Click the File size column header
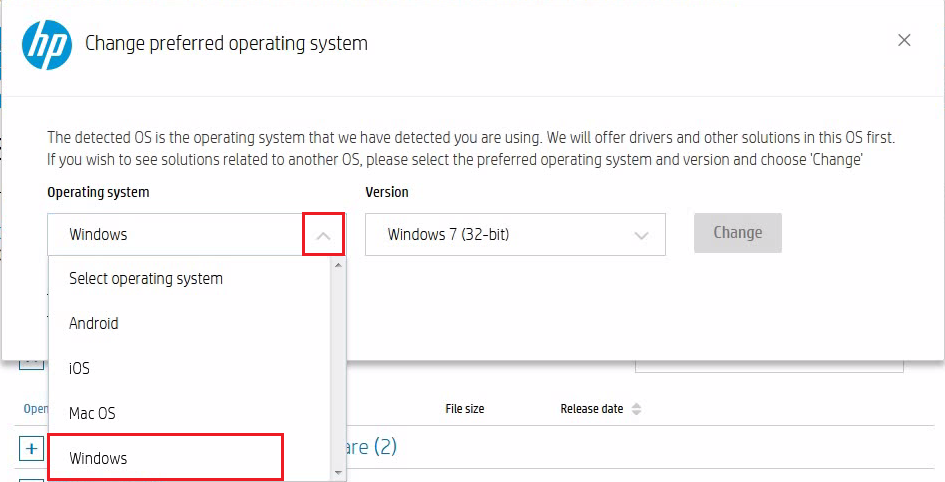 (465, 409)
